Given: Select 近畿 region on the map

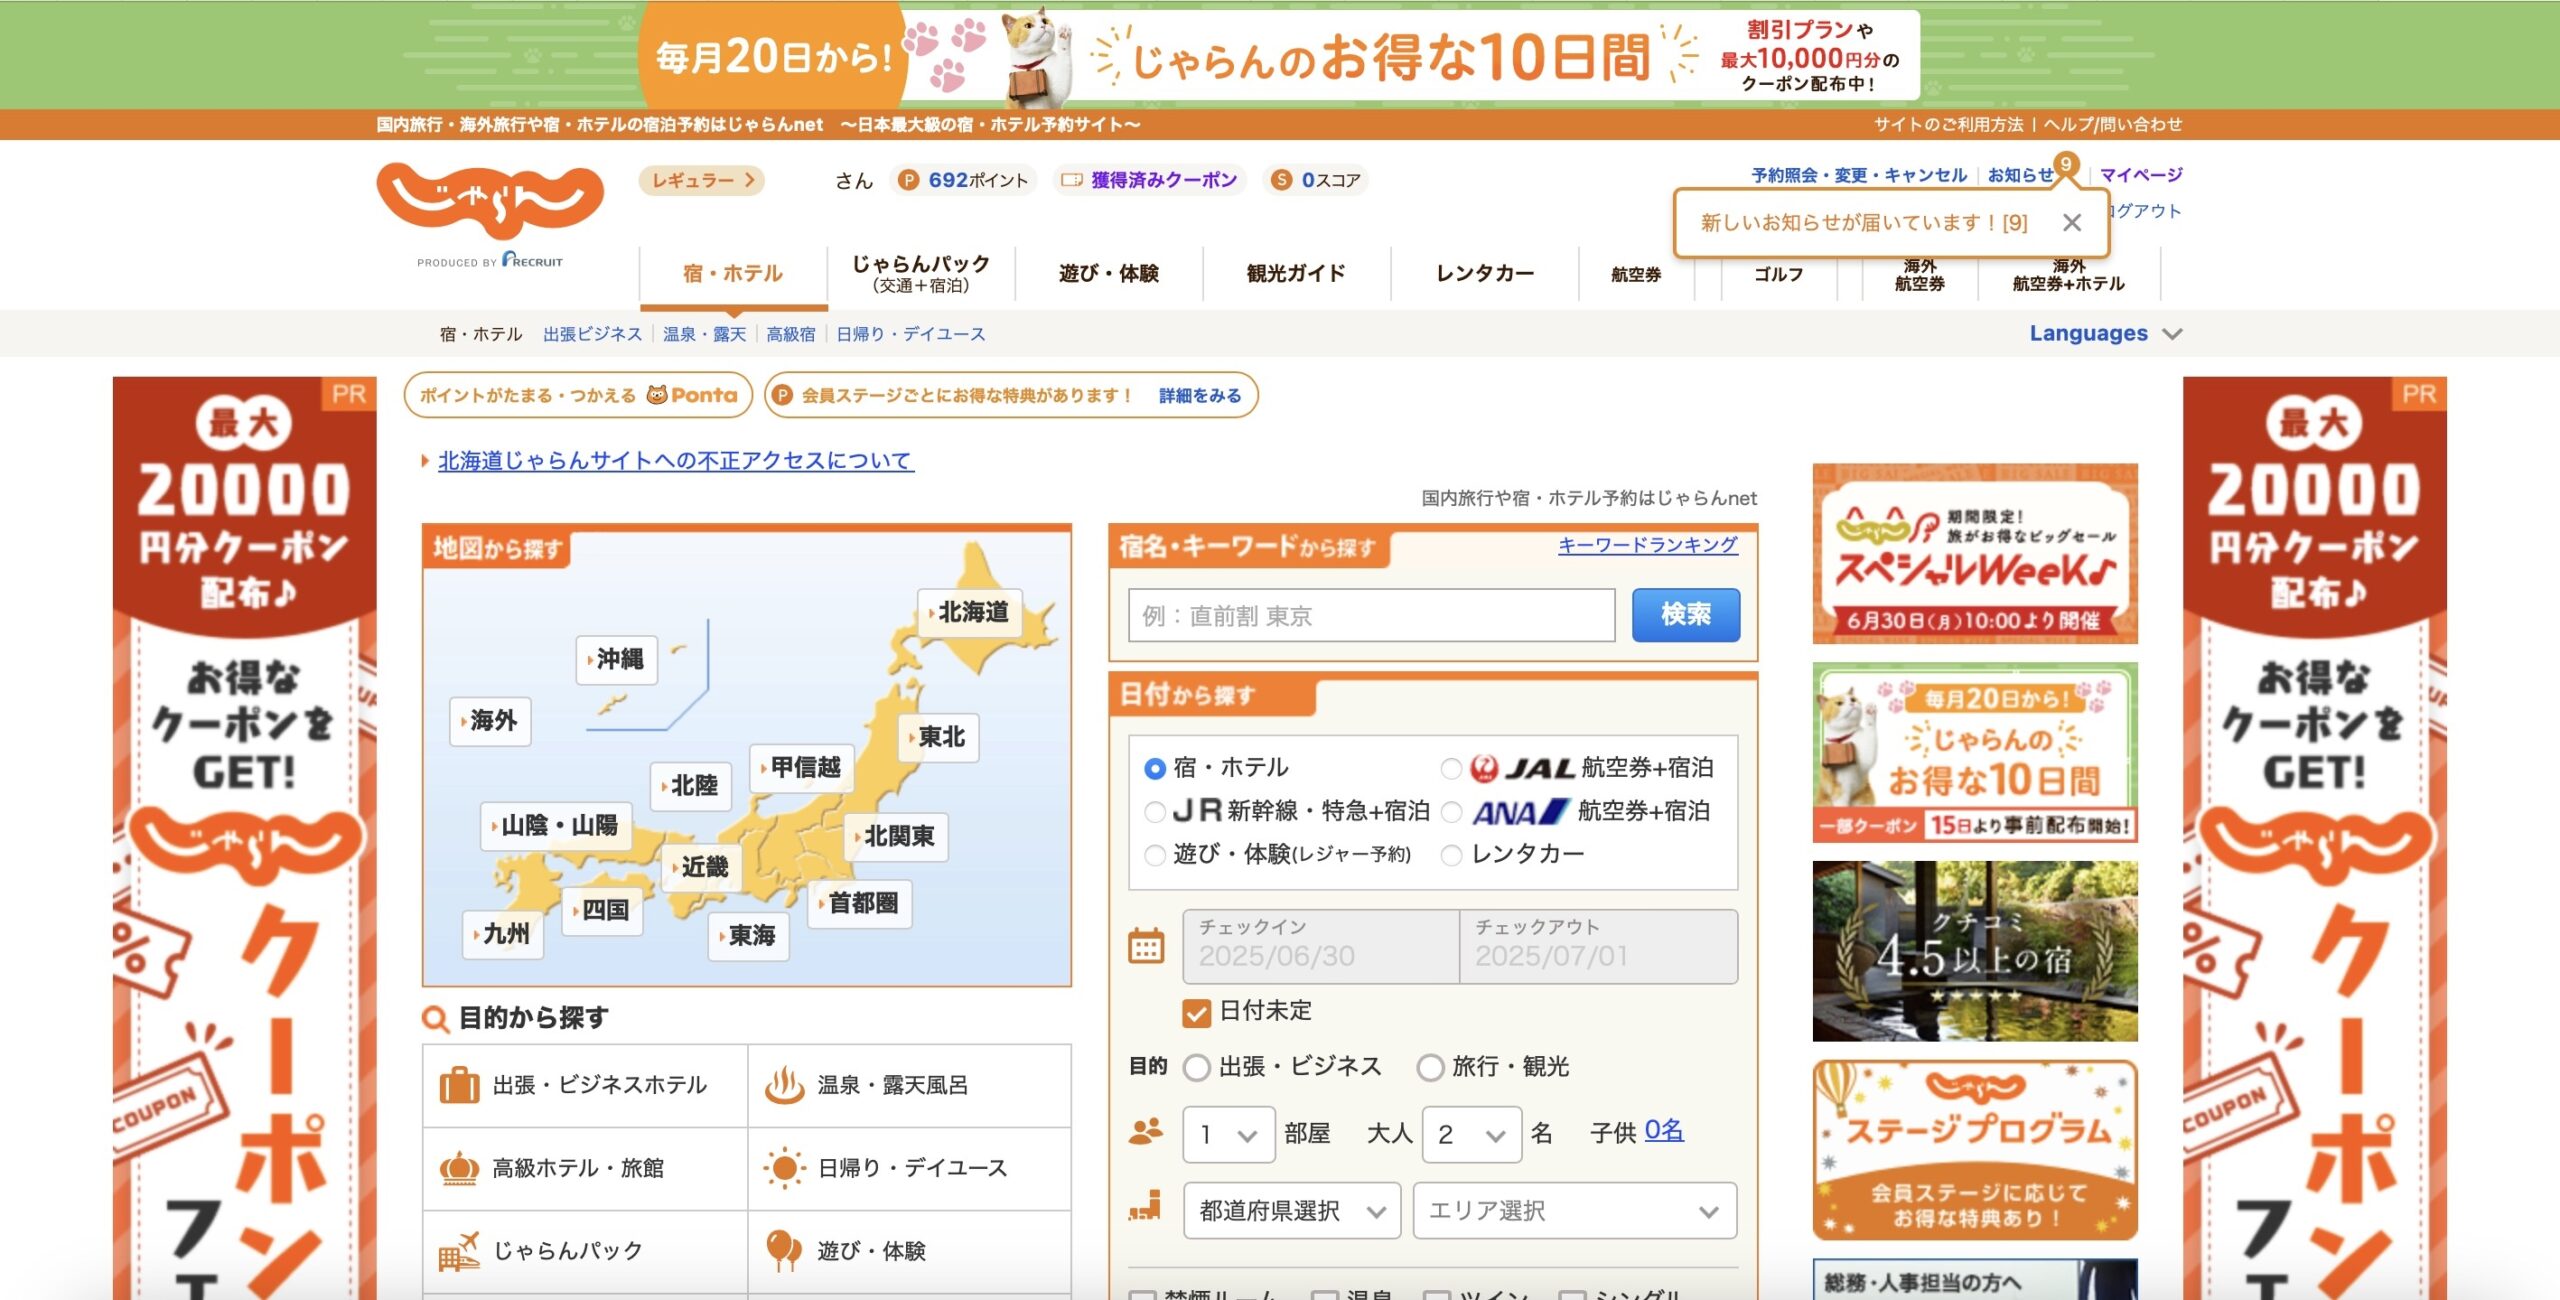Looking at the screenshot, I should [702, 867].
